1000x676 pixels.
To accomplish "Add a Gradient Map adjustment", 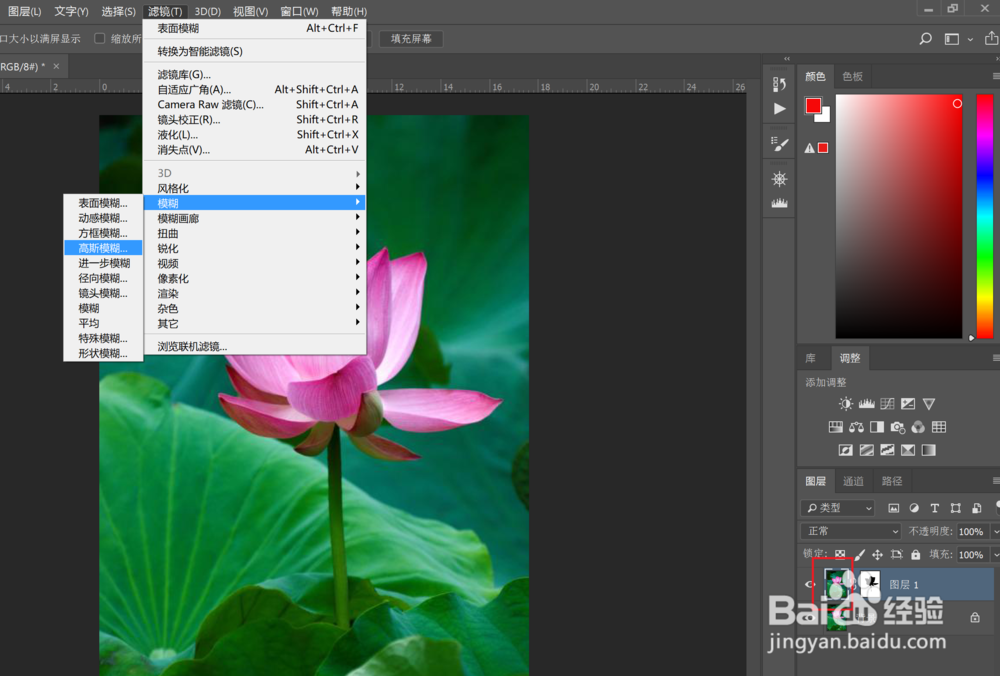I will pos(929,450).
